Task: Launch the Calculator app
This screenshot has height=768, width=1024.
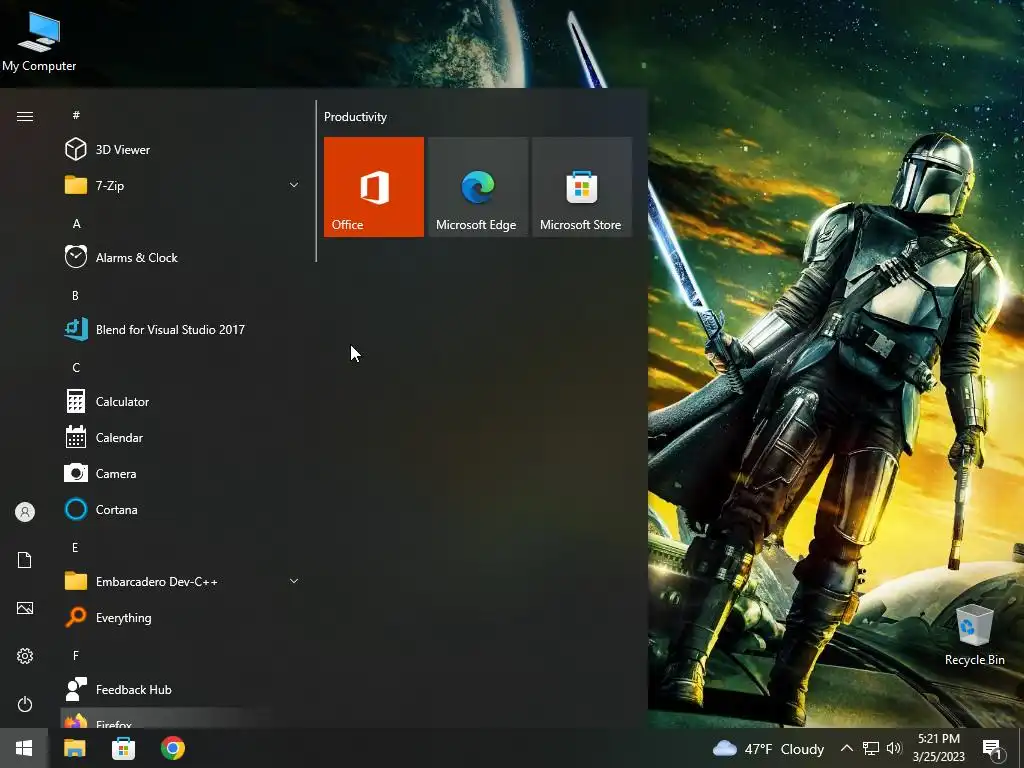Action: [182, 402]
